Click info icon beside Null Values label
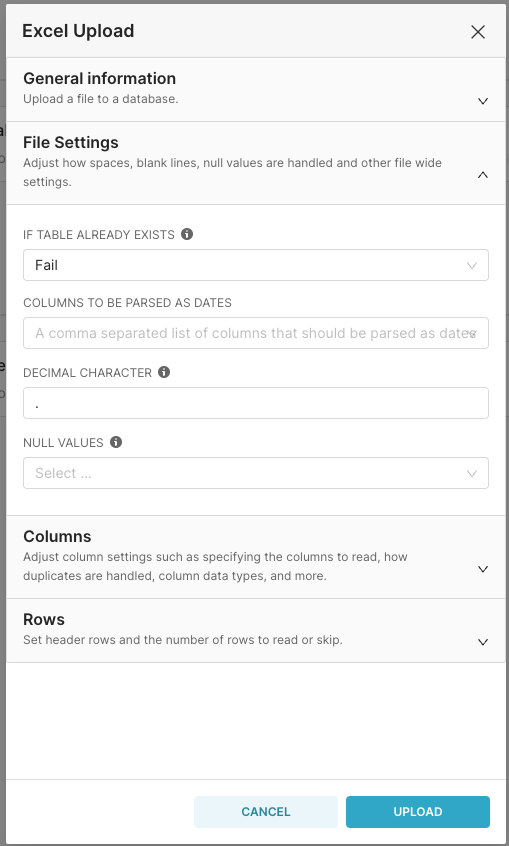The height and width of the screenshot is (846, 509). (x=116, y=442)
